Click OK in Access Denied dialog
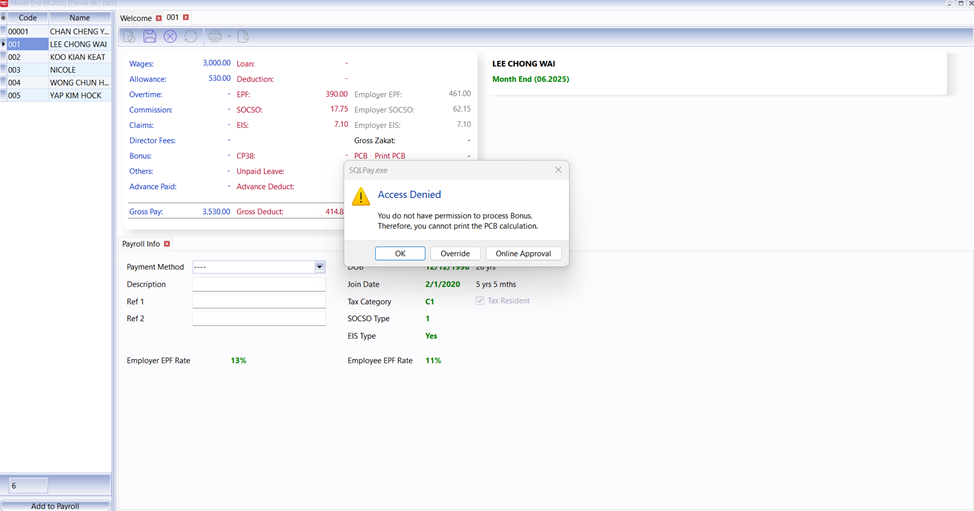The height and width of the screenshot is (511, 974). tap(400, 253)
